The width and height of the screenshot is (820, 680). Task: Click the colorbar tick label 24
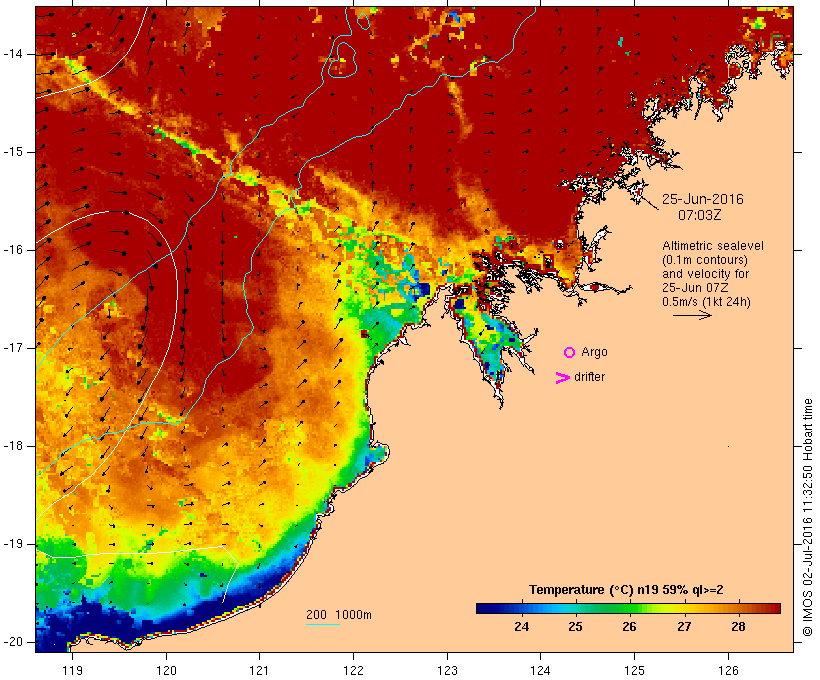(521, 627)
